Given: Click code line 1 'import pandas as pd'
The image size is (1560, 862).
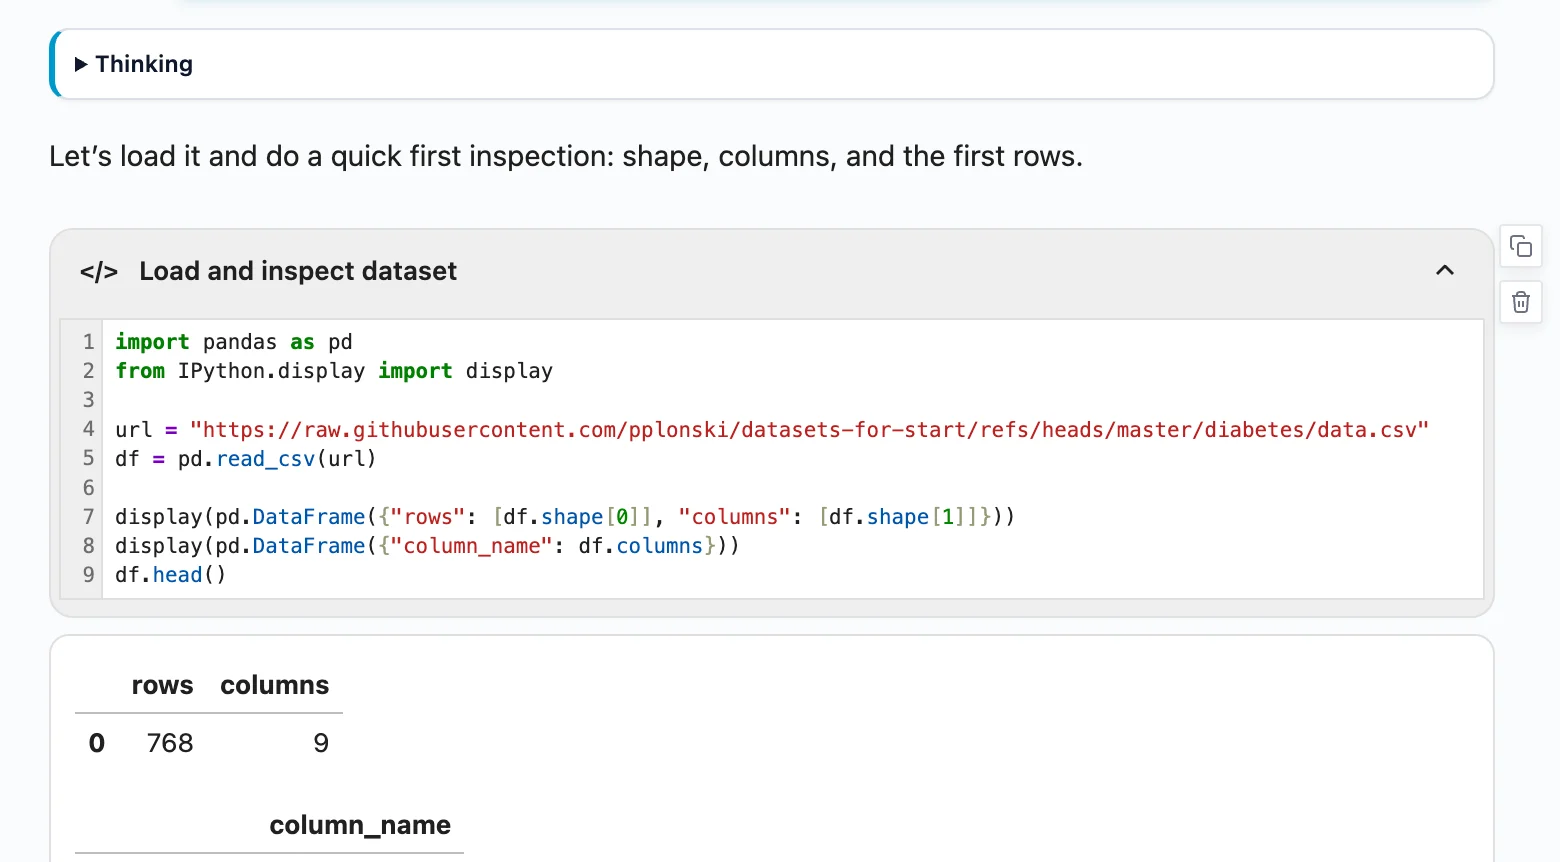Looking at the screenshot, I should tap(234, 342).
